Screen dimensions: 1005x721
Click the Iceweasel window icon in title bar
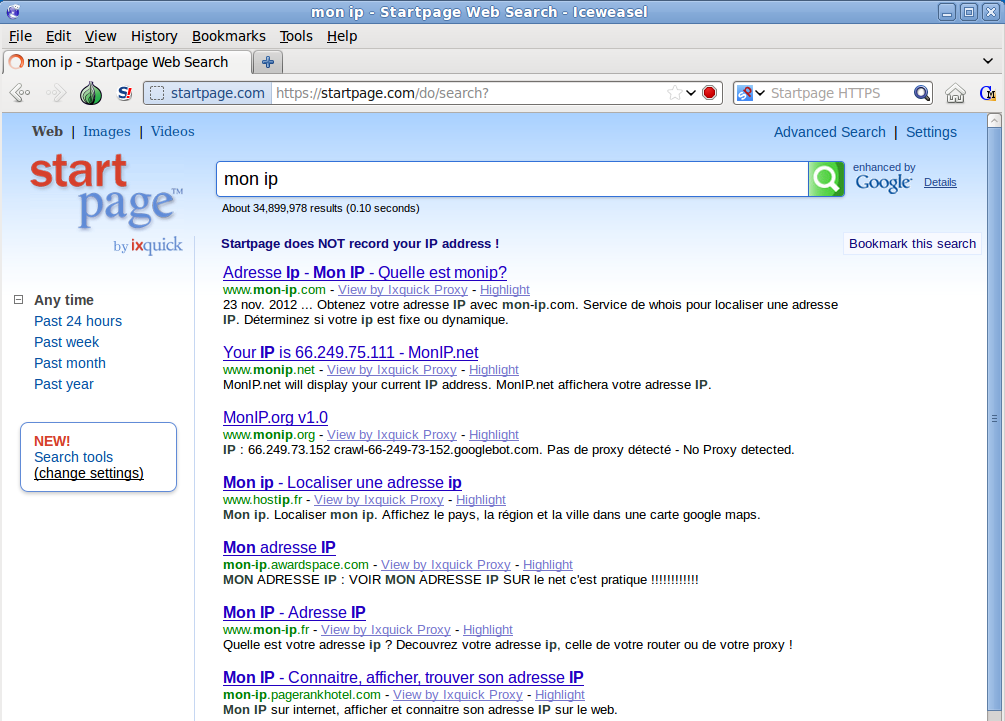(x=13, y=12)
